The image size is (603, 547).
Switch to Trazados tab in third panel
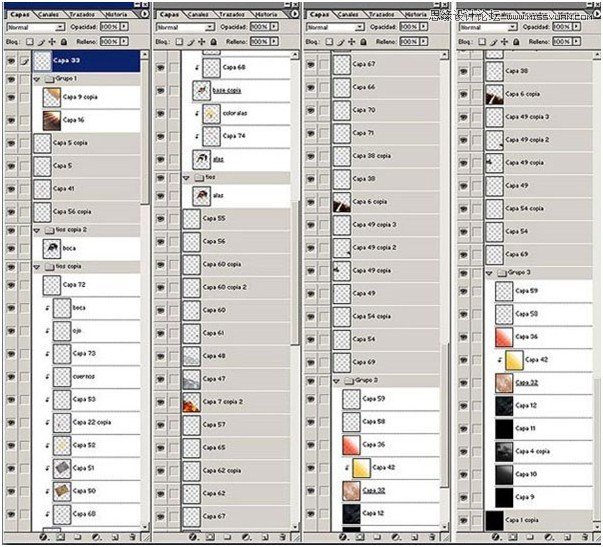click(381, 14)
